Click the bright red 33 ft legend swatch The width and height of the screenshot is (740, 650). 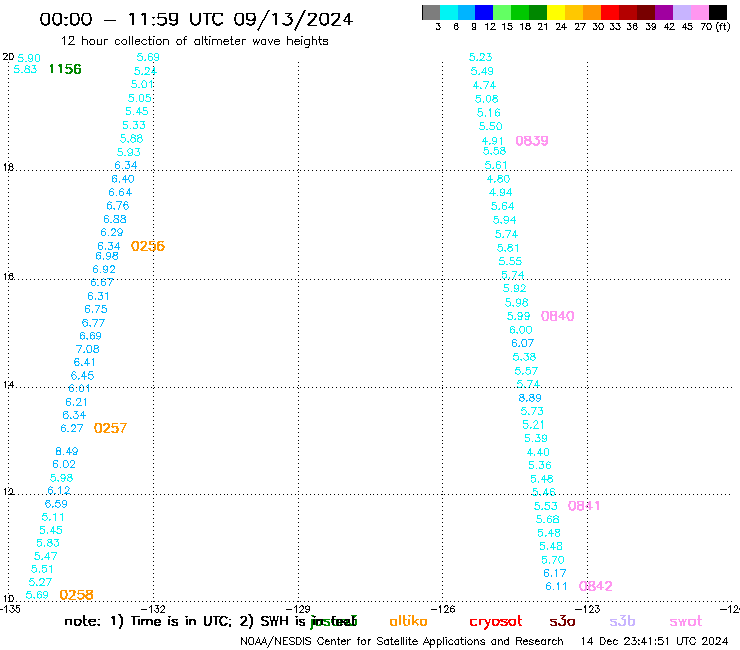pyautogui.click(x=610, y=12)
